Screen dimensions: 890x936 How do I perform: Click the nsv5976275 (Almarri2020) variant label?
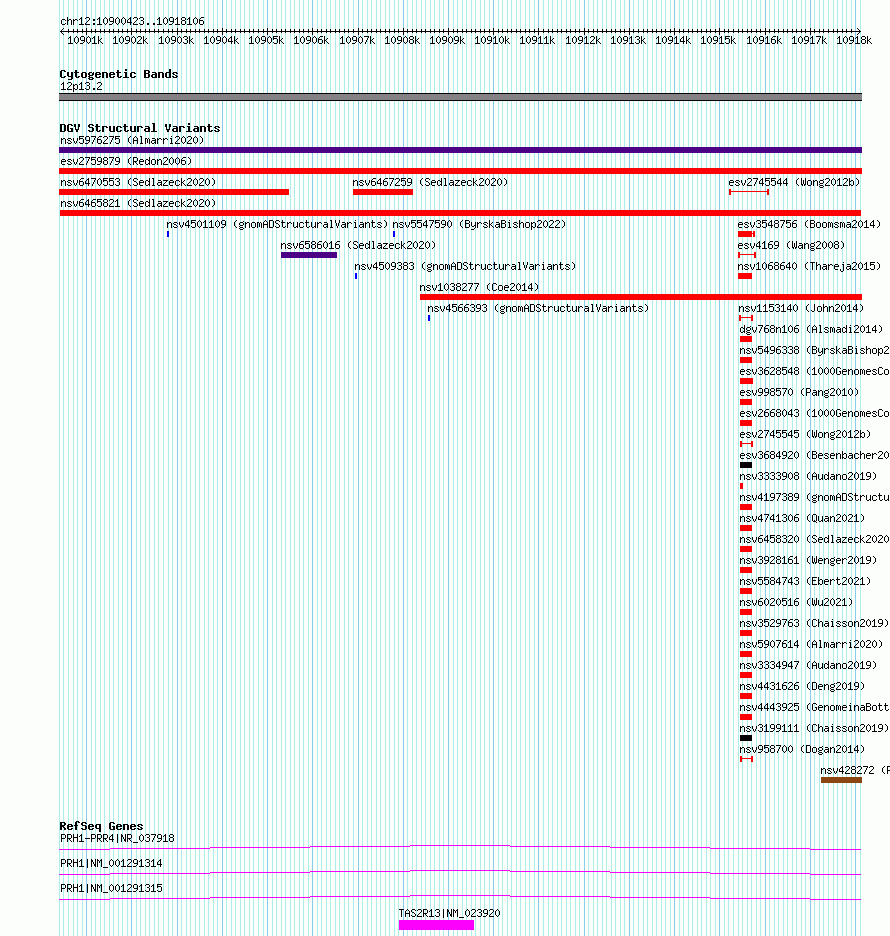click(132, 140)
